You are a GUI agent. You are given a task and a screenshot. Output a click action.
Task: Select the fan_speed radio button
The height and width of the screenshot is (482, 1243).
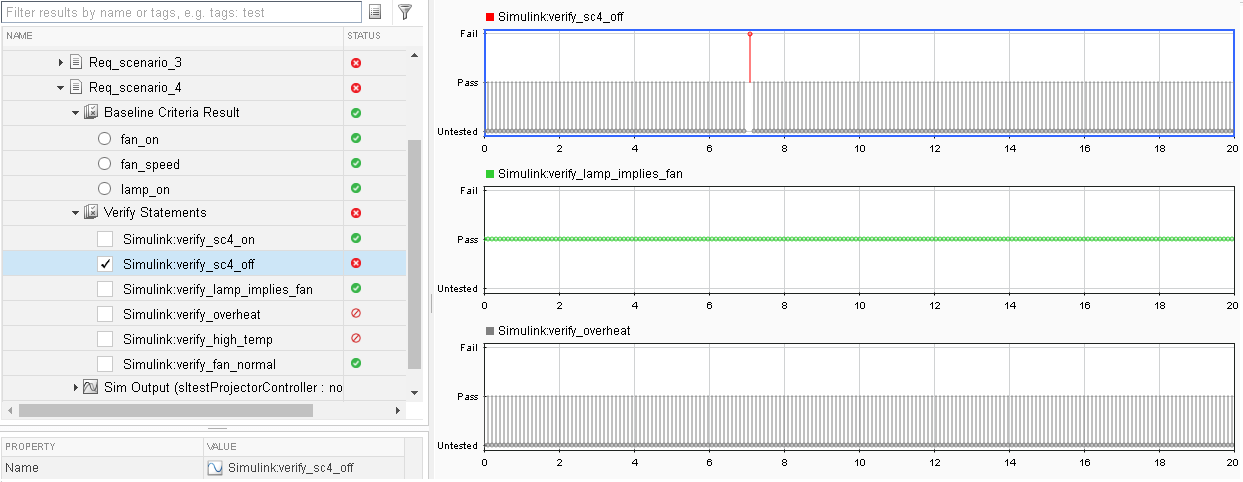click(105, 164)
